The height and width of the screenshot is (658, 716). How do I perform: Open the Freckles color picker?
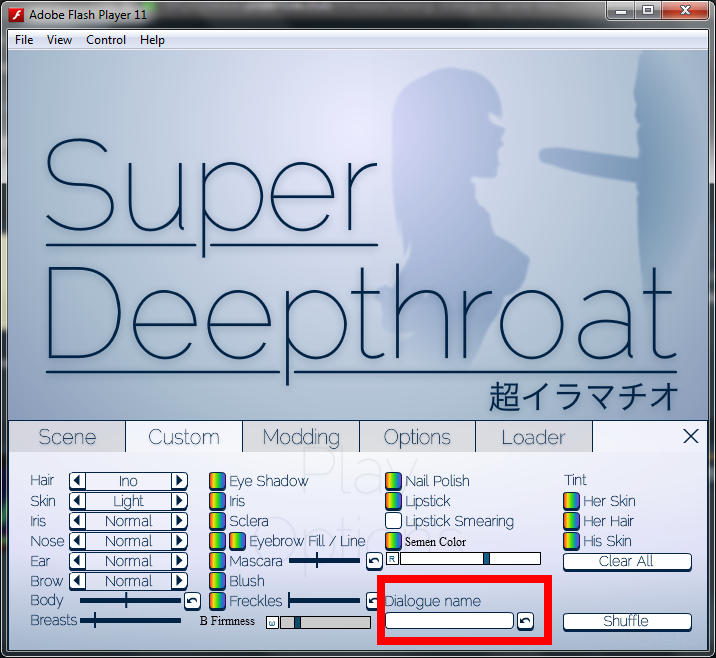coord(217,601)
